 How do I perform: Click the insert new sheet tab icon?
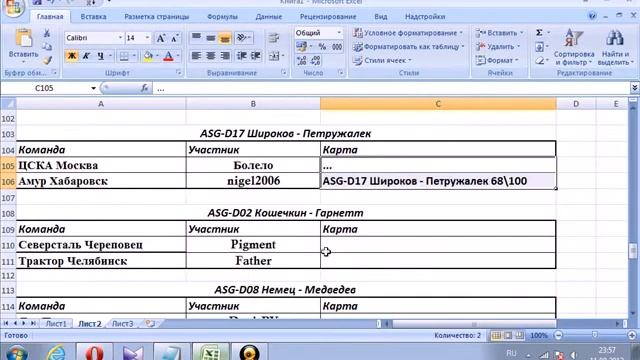tap(150, 324)
